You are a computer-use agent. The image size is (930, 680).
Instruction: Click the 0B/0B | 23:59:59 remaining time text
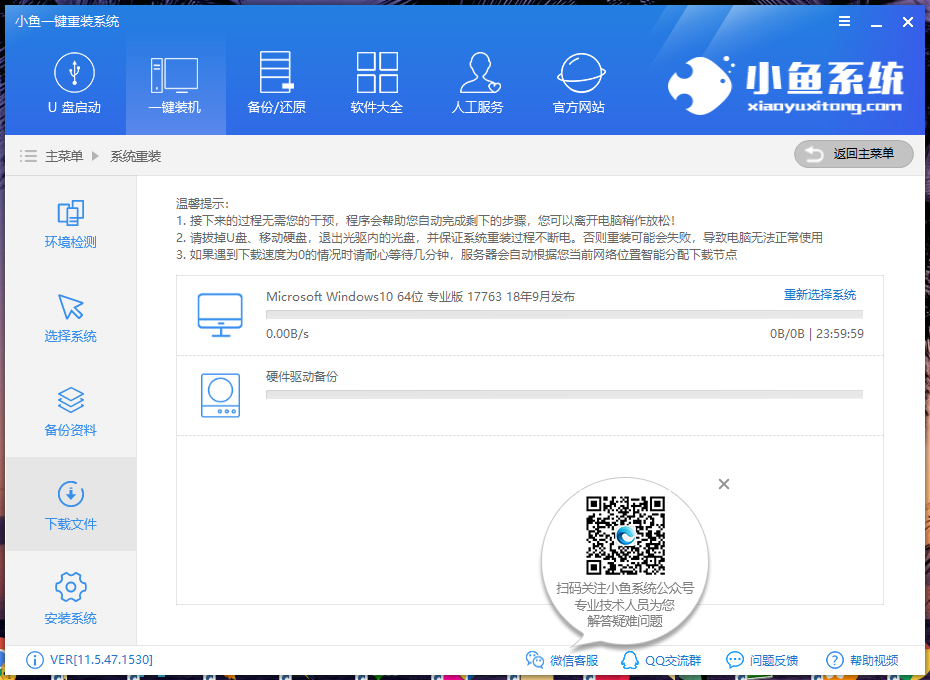(817, 334)
